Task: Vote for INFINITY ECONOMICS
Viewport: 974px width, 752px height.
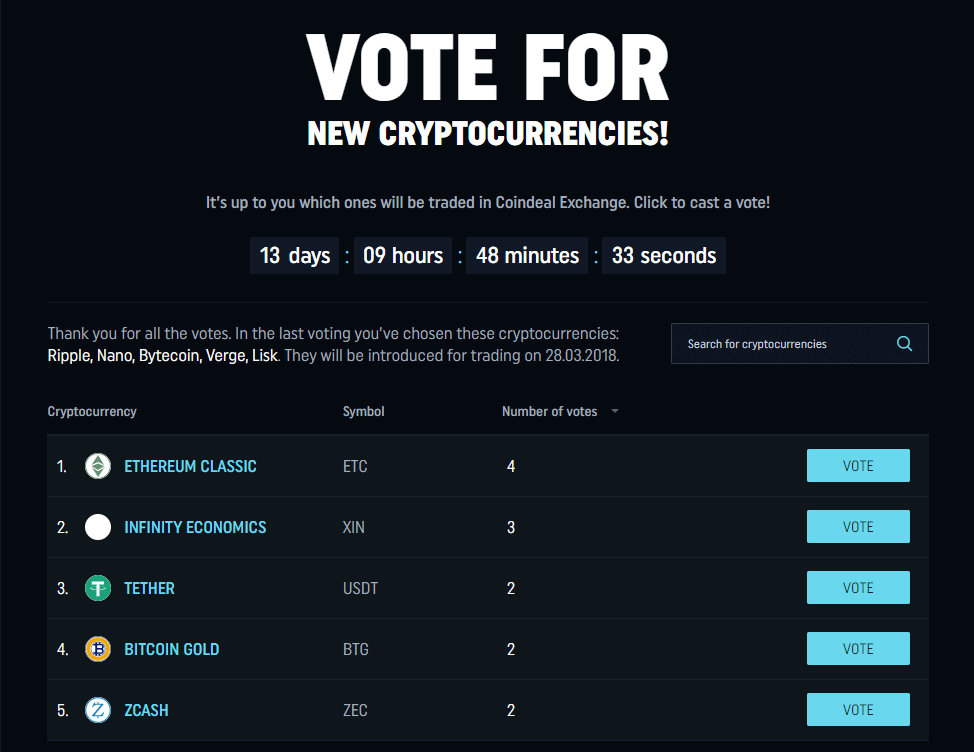Action: click(857, 526)
